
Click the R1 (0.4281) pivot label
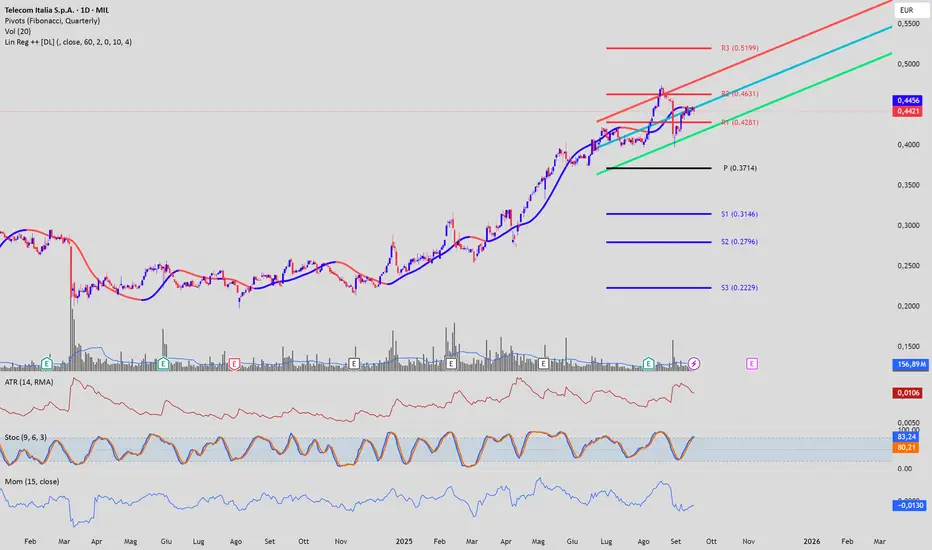pyautogui.click(x=739, y=122)
